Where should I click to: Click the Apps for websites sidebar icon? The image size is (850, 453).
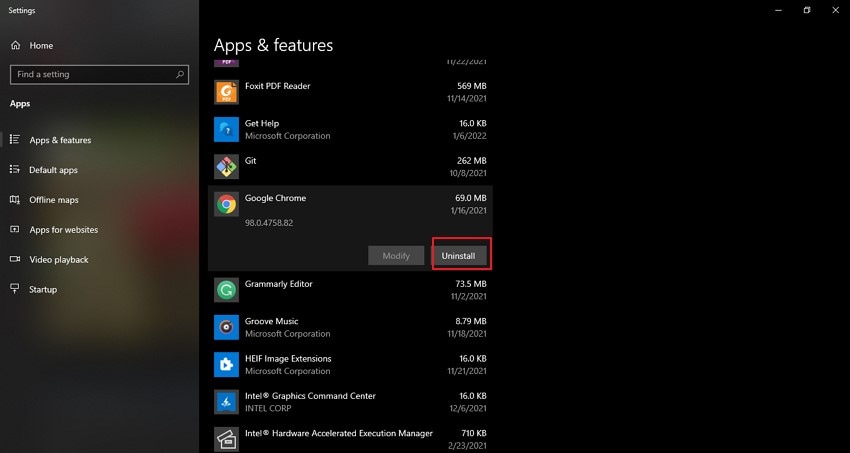pyautogui.click(x=15, y=229)
